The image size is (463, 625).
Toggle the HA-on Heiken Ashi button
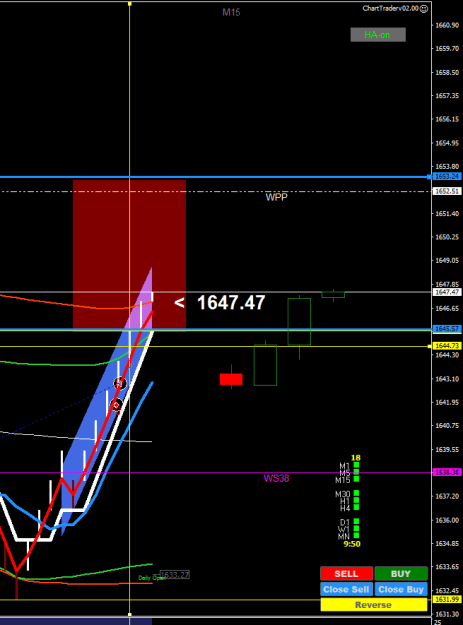point(378,35)
